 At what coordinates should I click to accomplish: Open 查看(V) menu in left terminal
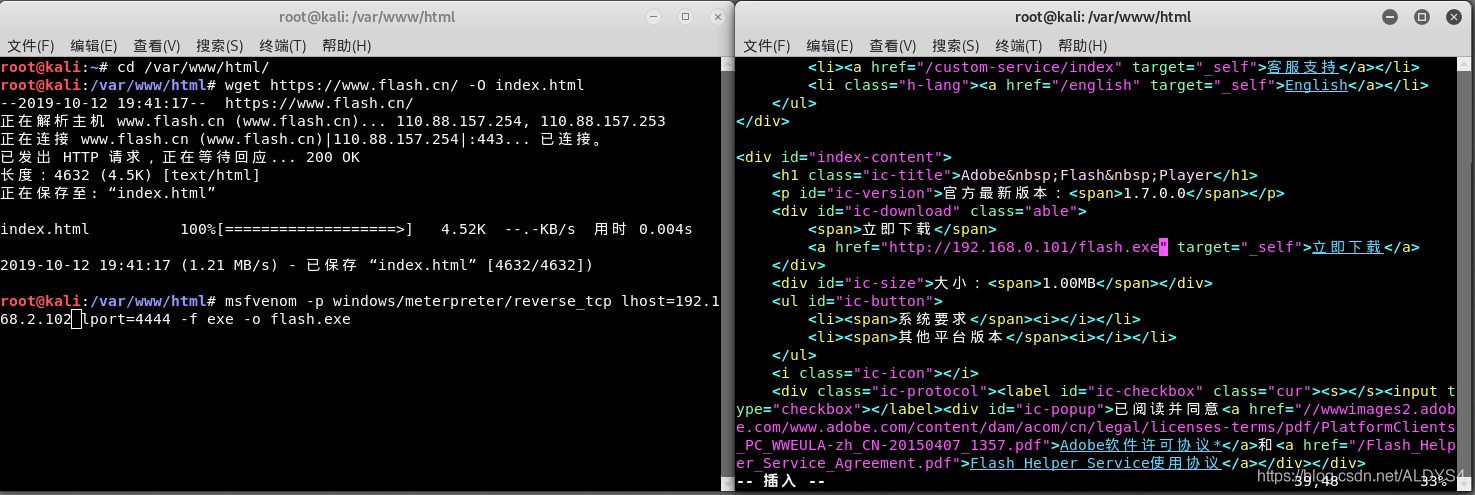(x=157, y=46)
